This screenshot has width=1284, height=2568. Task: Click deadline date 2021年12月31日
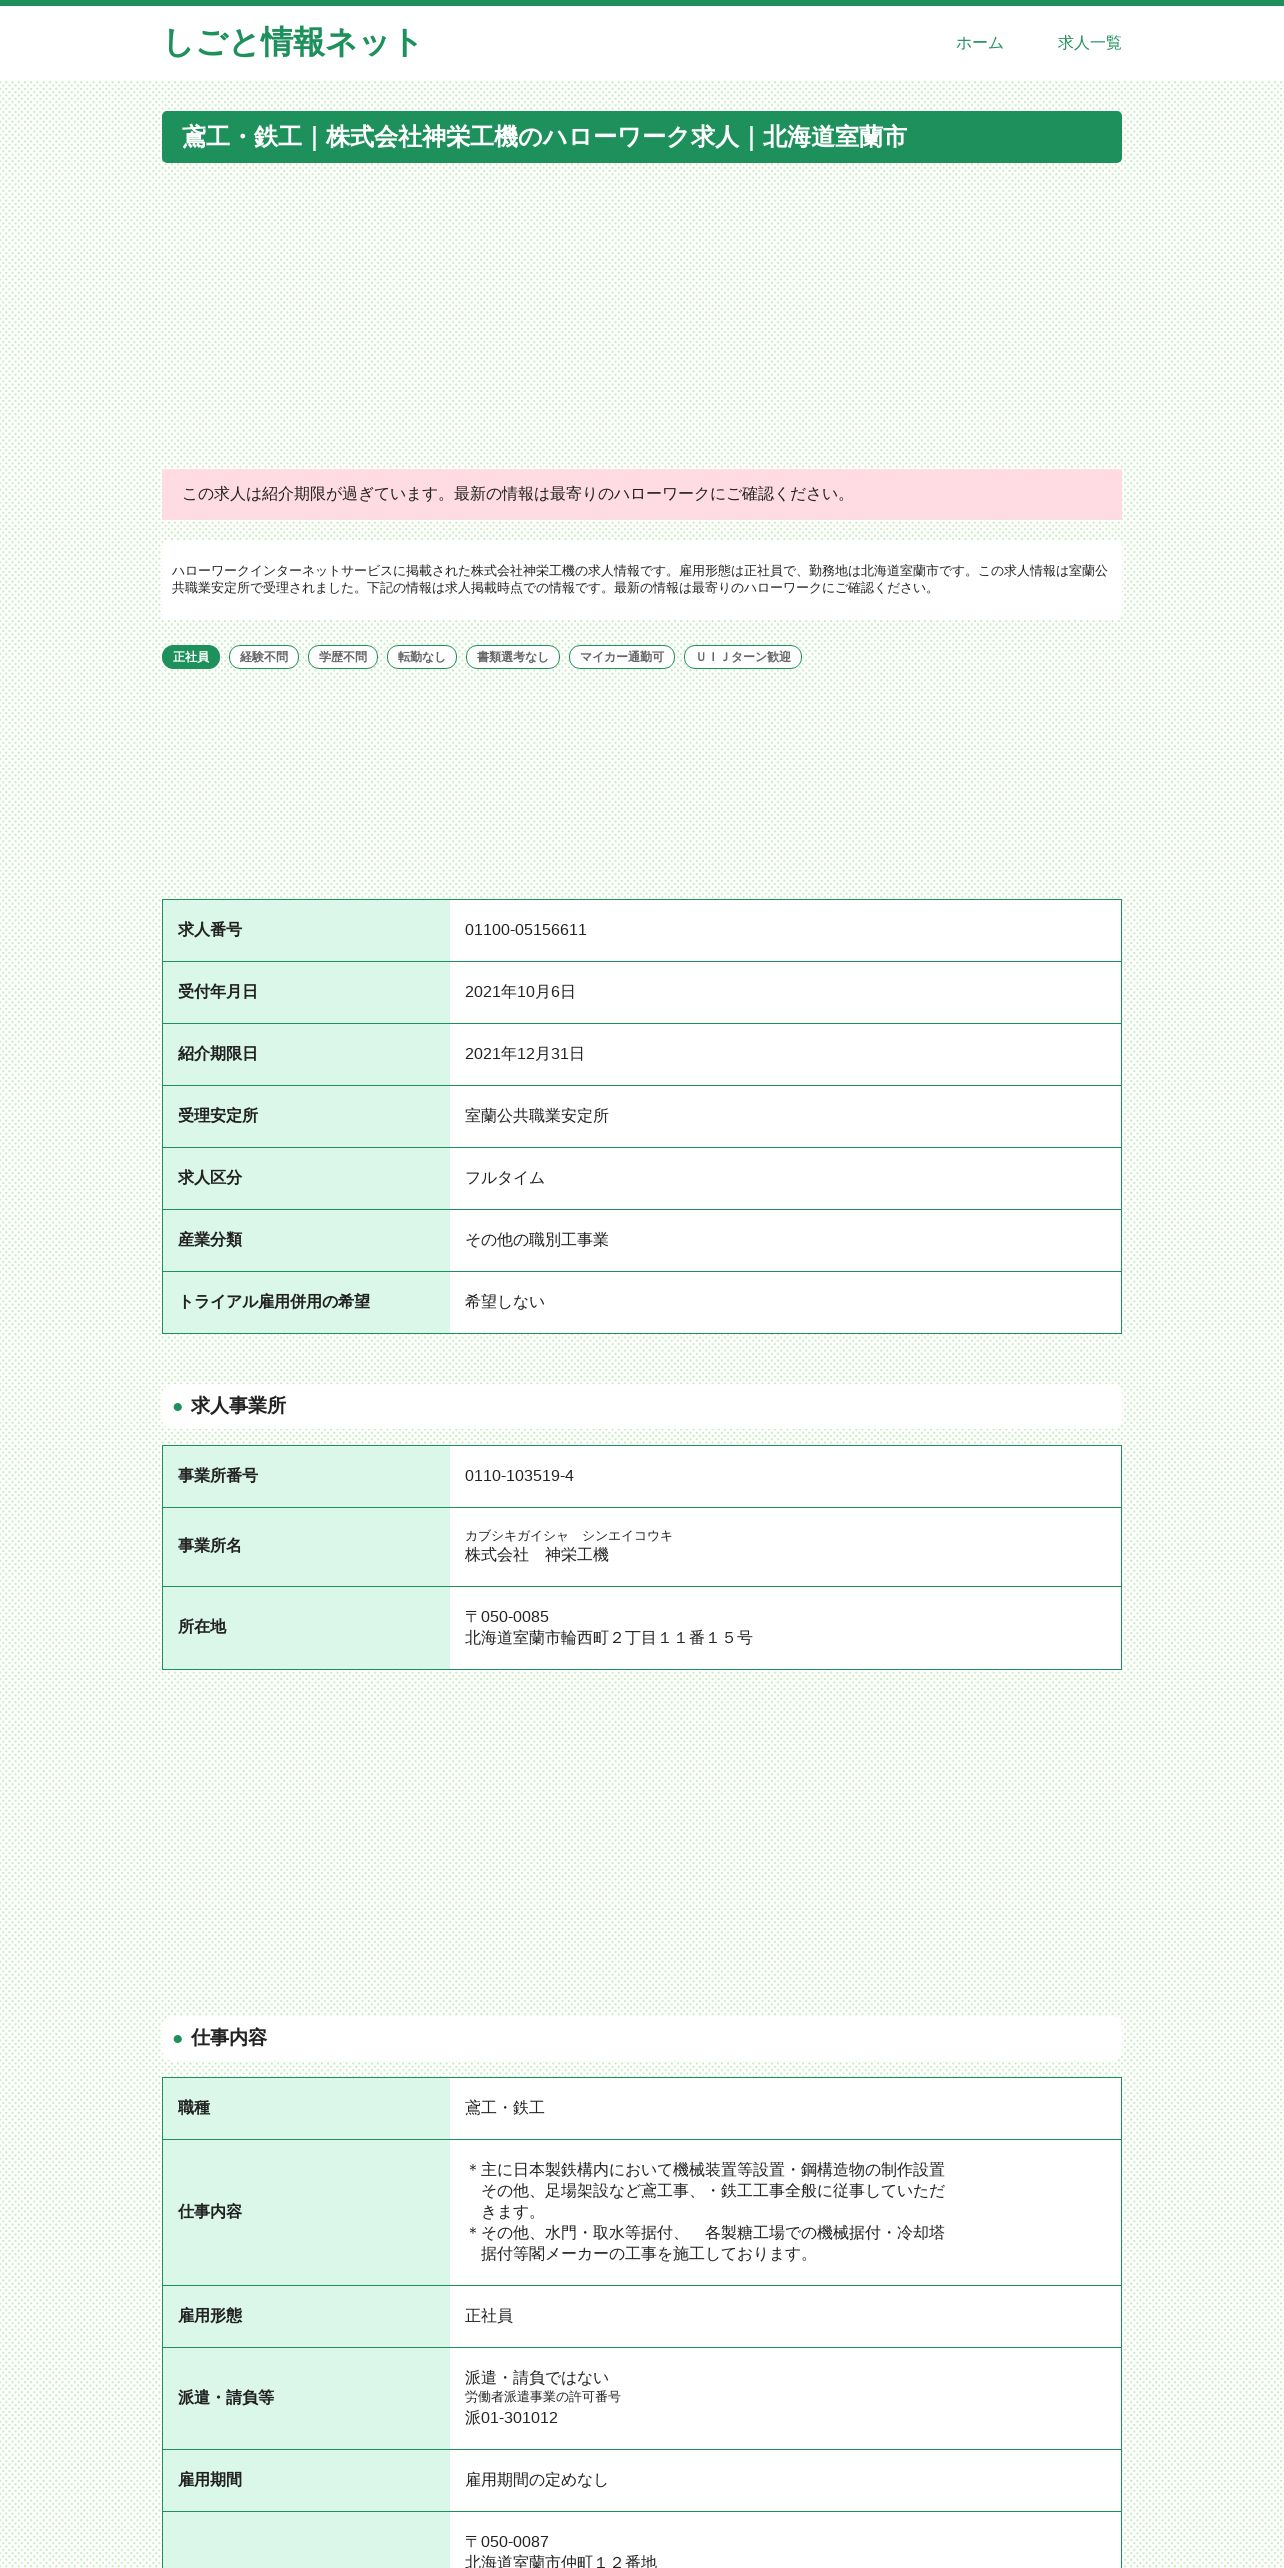pos(525,1054)
